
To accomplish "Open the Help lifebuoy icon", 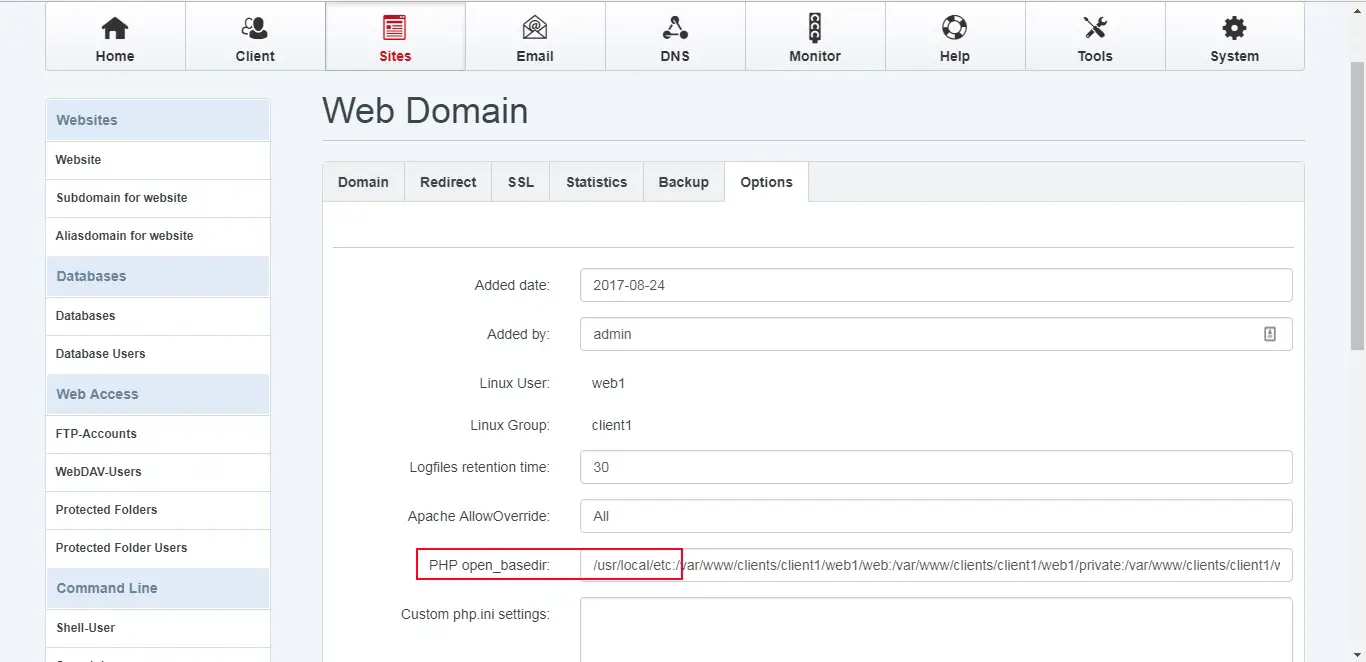I will pos(954,28).
